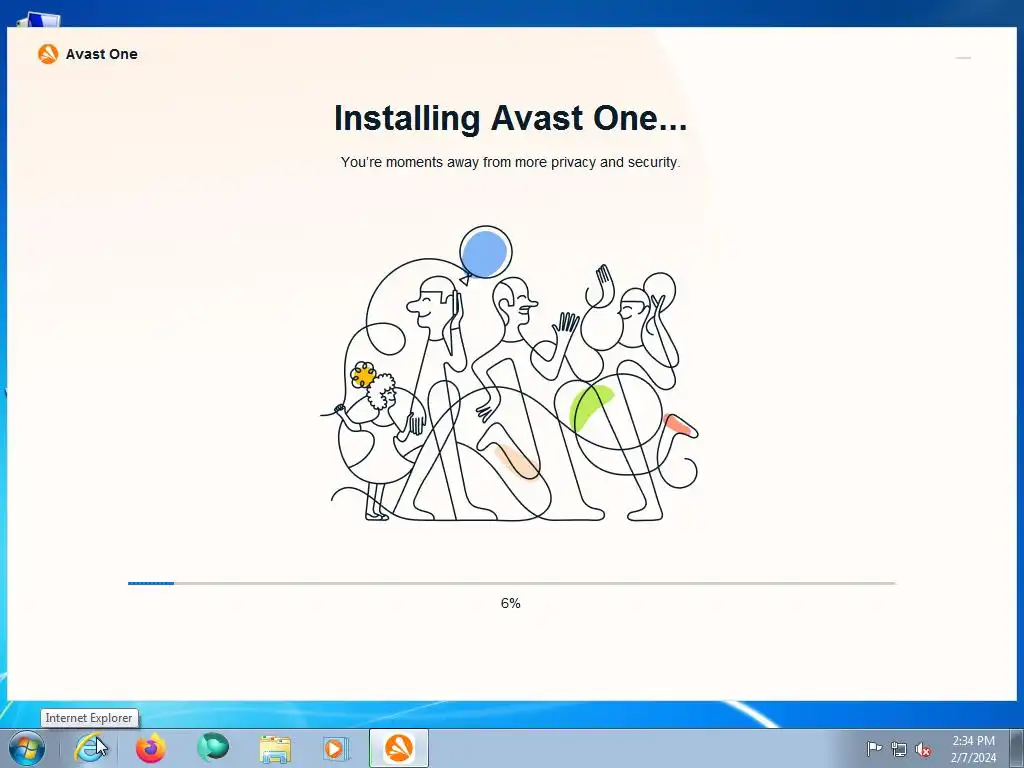This screenshot has height=768, width=1024.
Task: Minimize the Avast One installer window
Action: (963, 57)
